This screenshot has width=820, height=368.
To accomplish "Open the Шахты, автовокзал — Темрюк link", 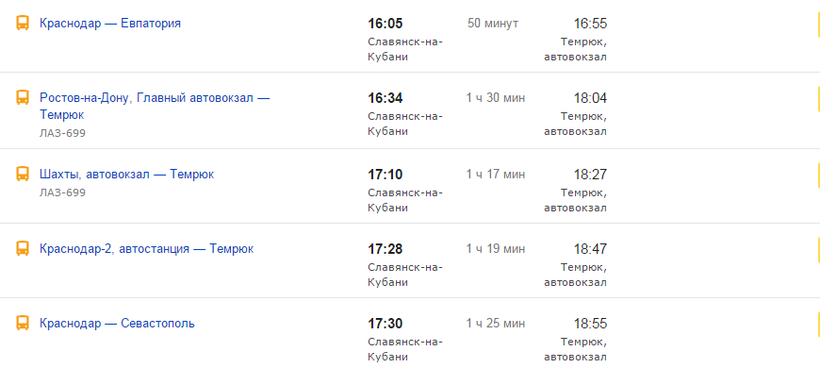I will (x=127, y=174).
